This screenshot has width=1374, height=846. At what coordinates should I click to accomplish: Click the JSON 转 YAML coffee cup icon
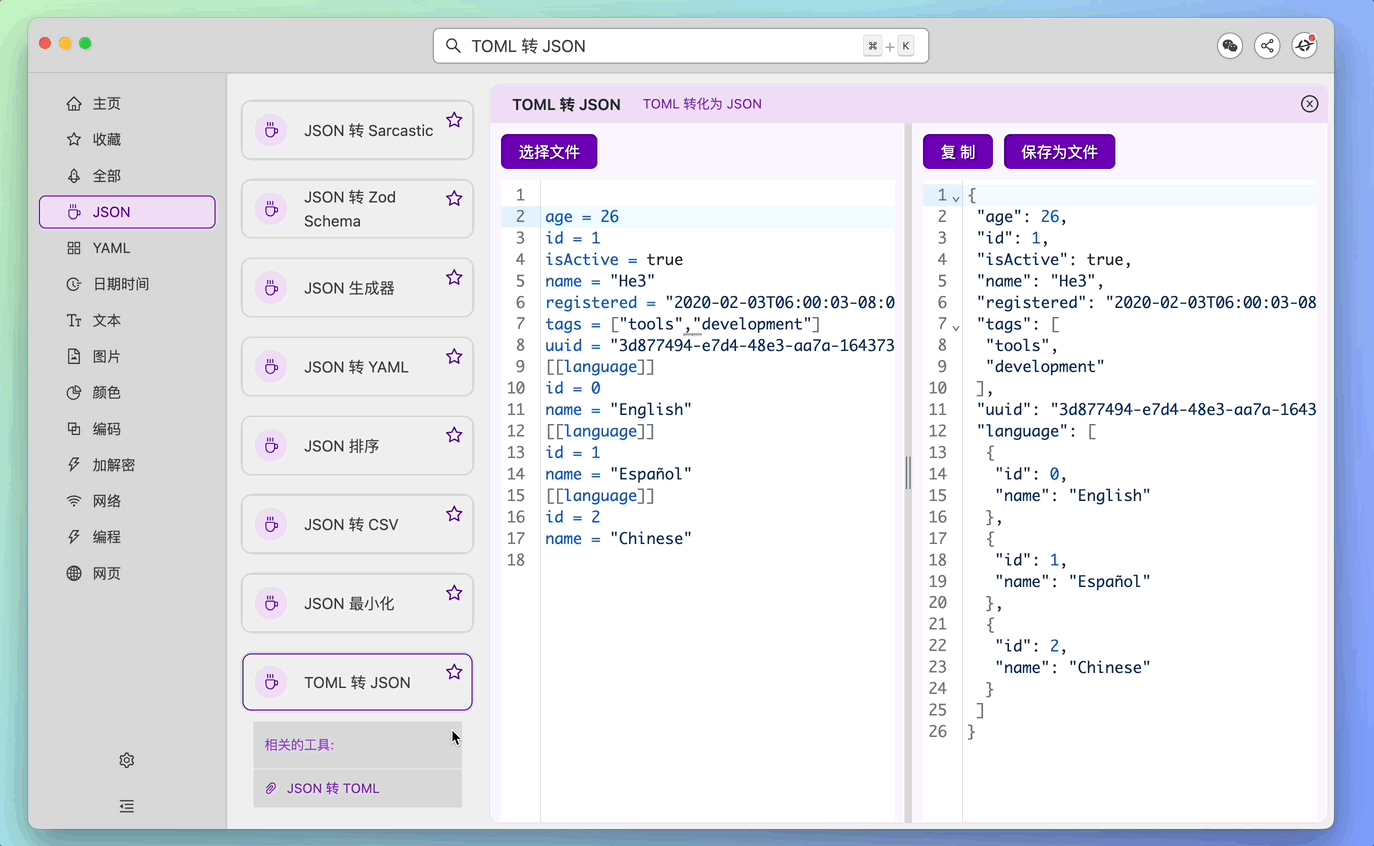[x=271, y=367]
